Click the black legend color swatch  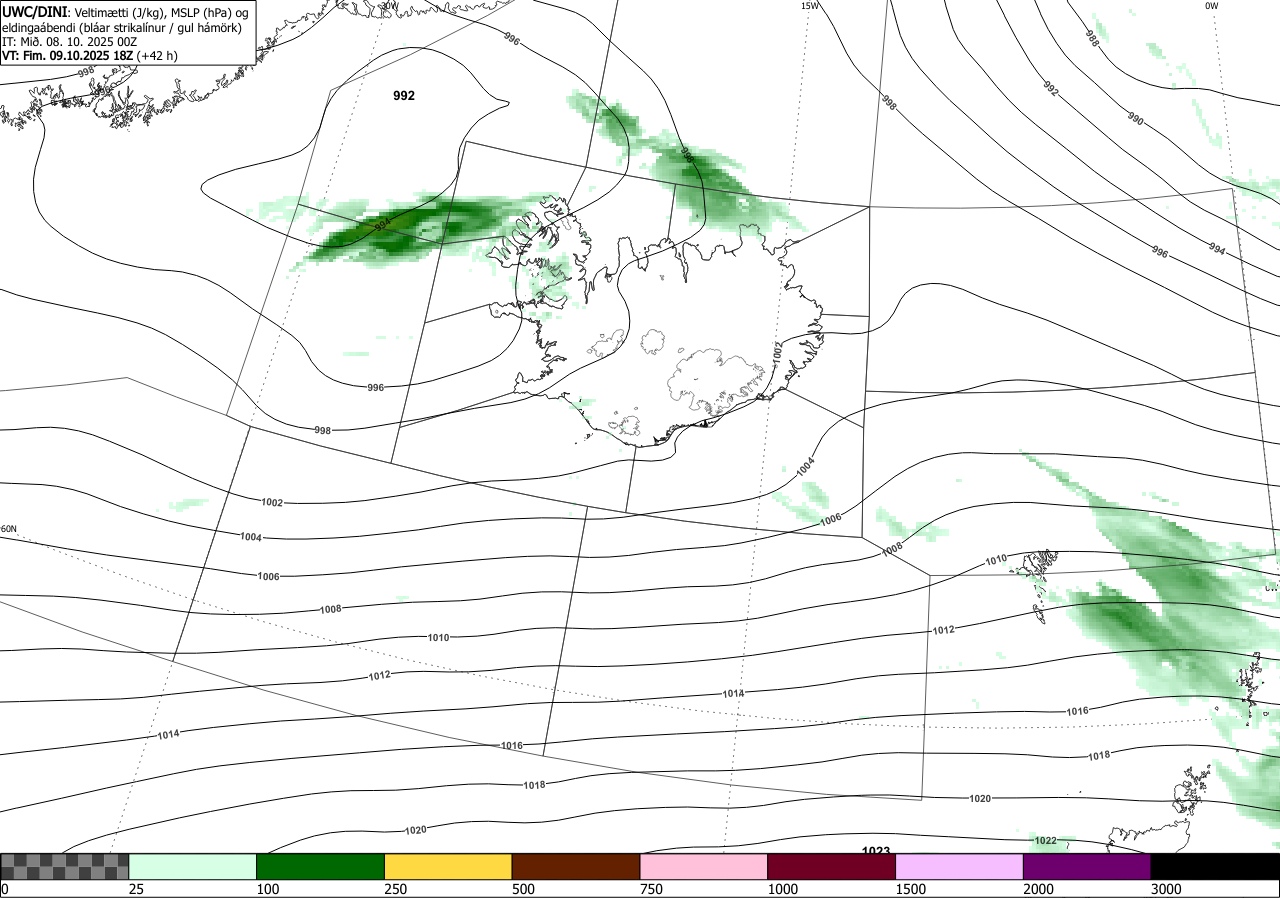coord(1215,866)
